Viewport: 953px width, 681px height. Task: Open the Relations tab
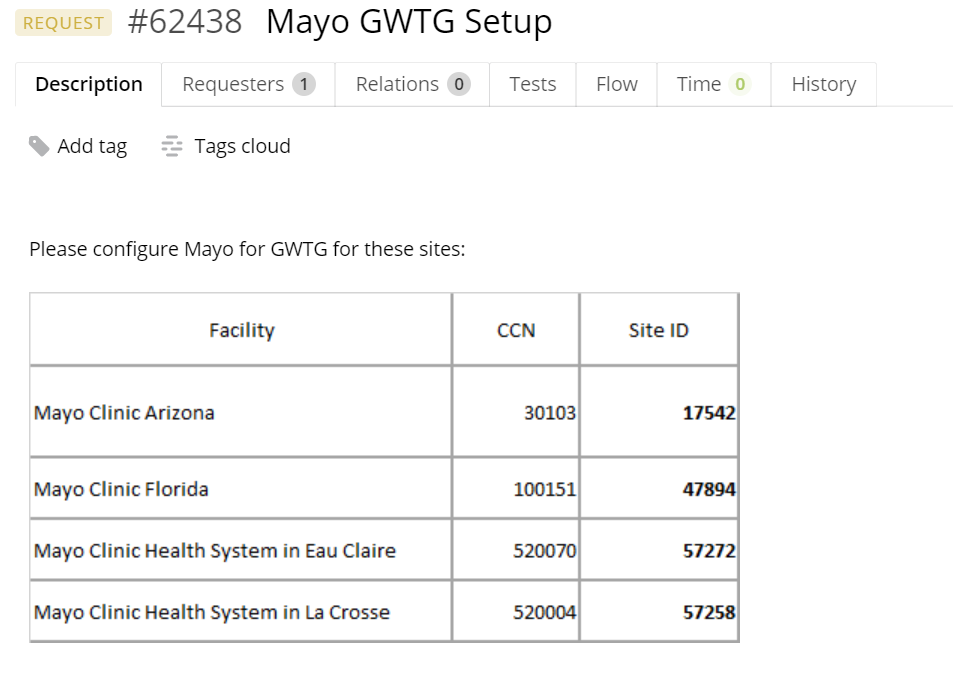pos(397,85)
